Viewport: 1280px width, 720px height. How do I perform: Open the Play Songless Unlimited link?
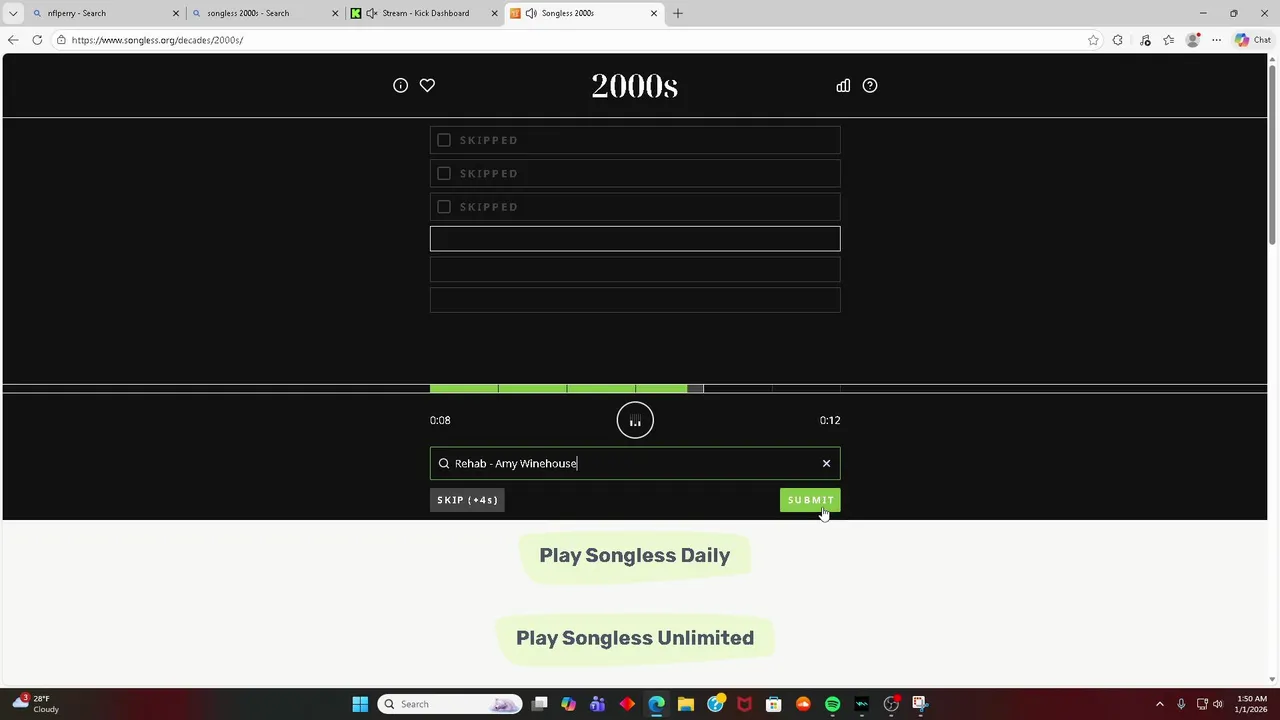point(635,638)
